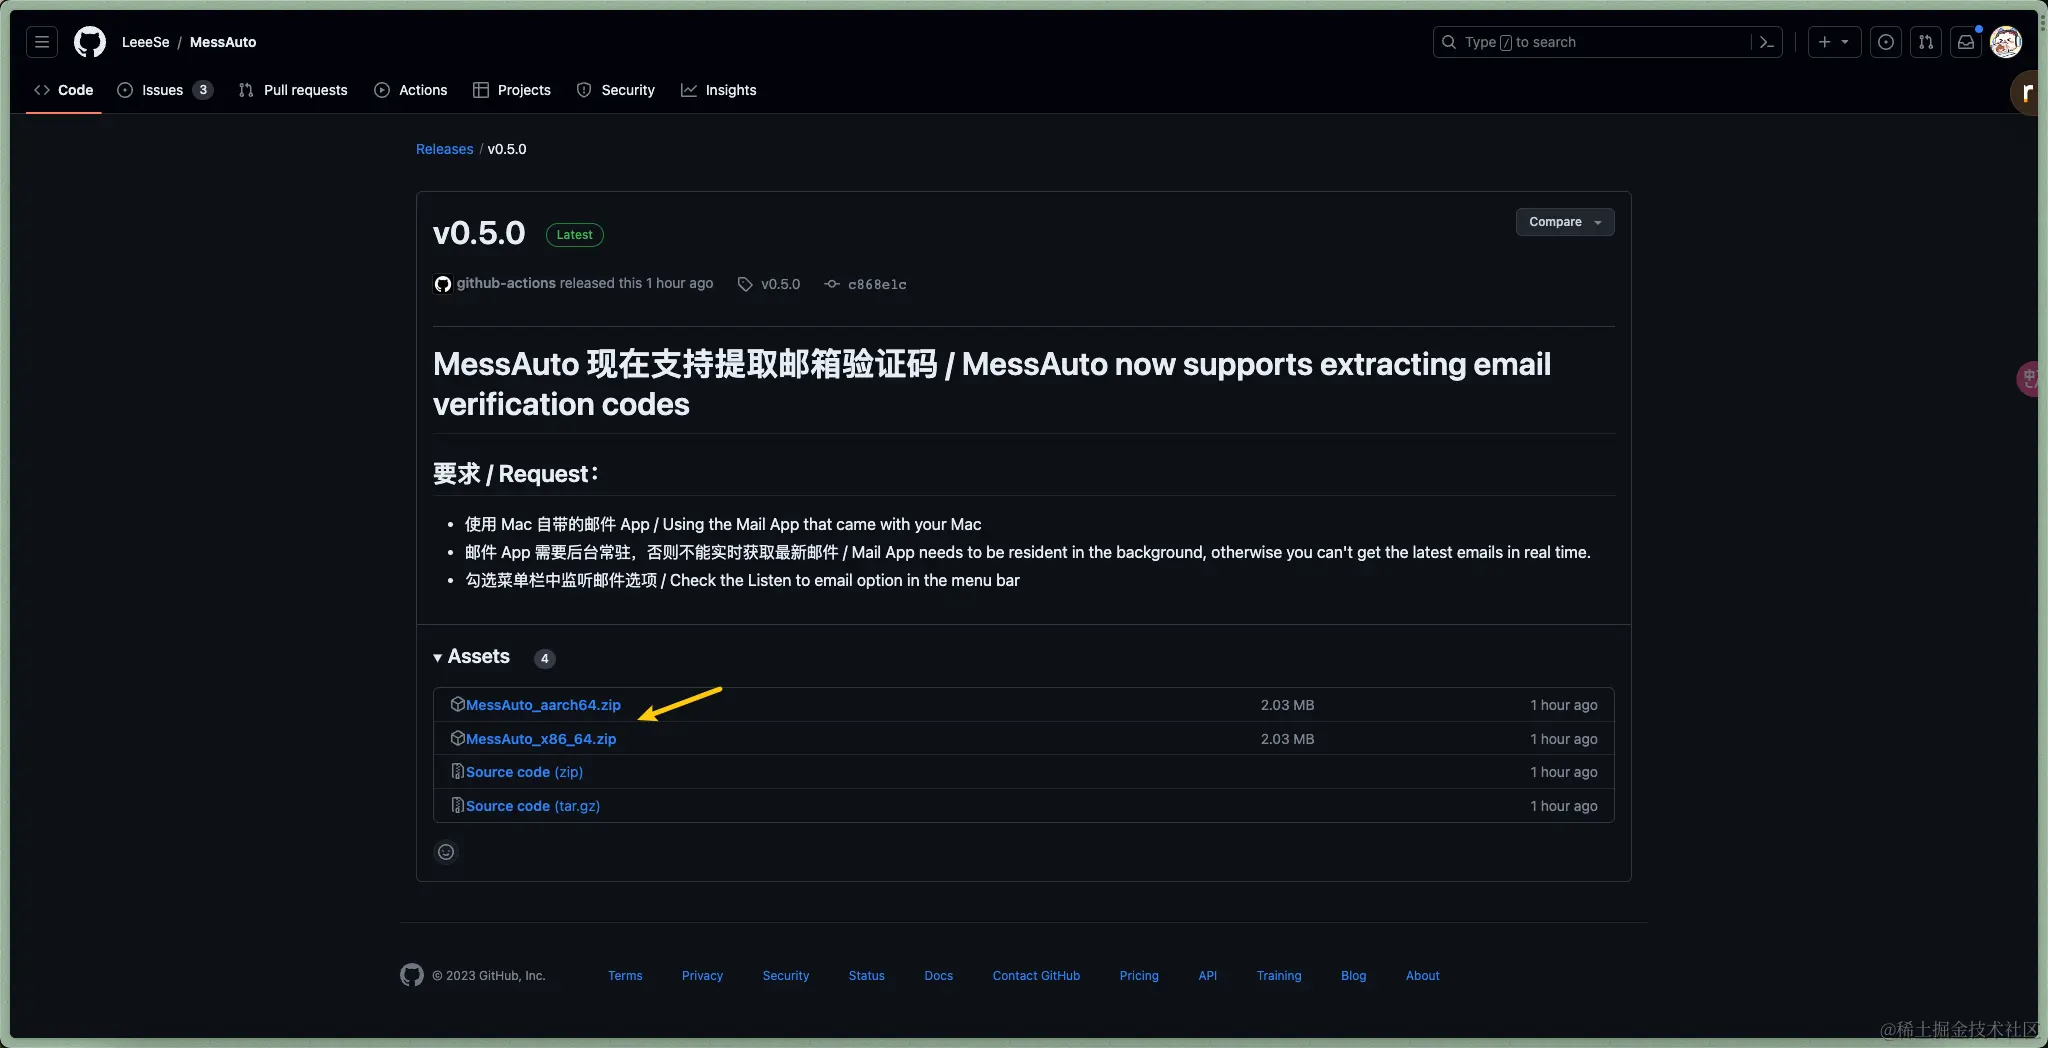Open the footer Terms link
This screenshot has width=2048, height=1048.
(x=625, y=976)
